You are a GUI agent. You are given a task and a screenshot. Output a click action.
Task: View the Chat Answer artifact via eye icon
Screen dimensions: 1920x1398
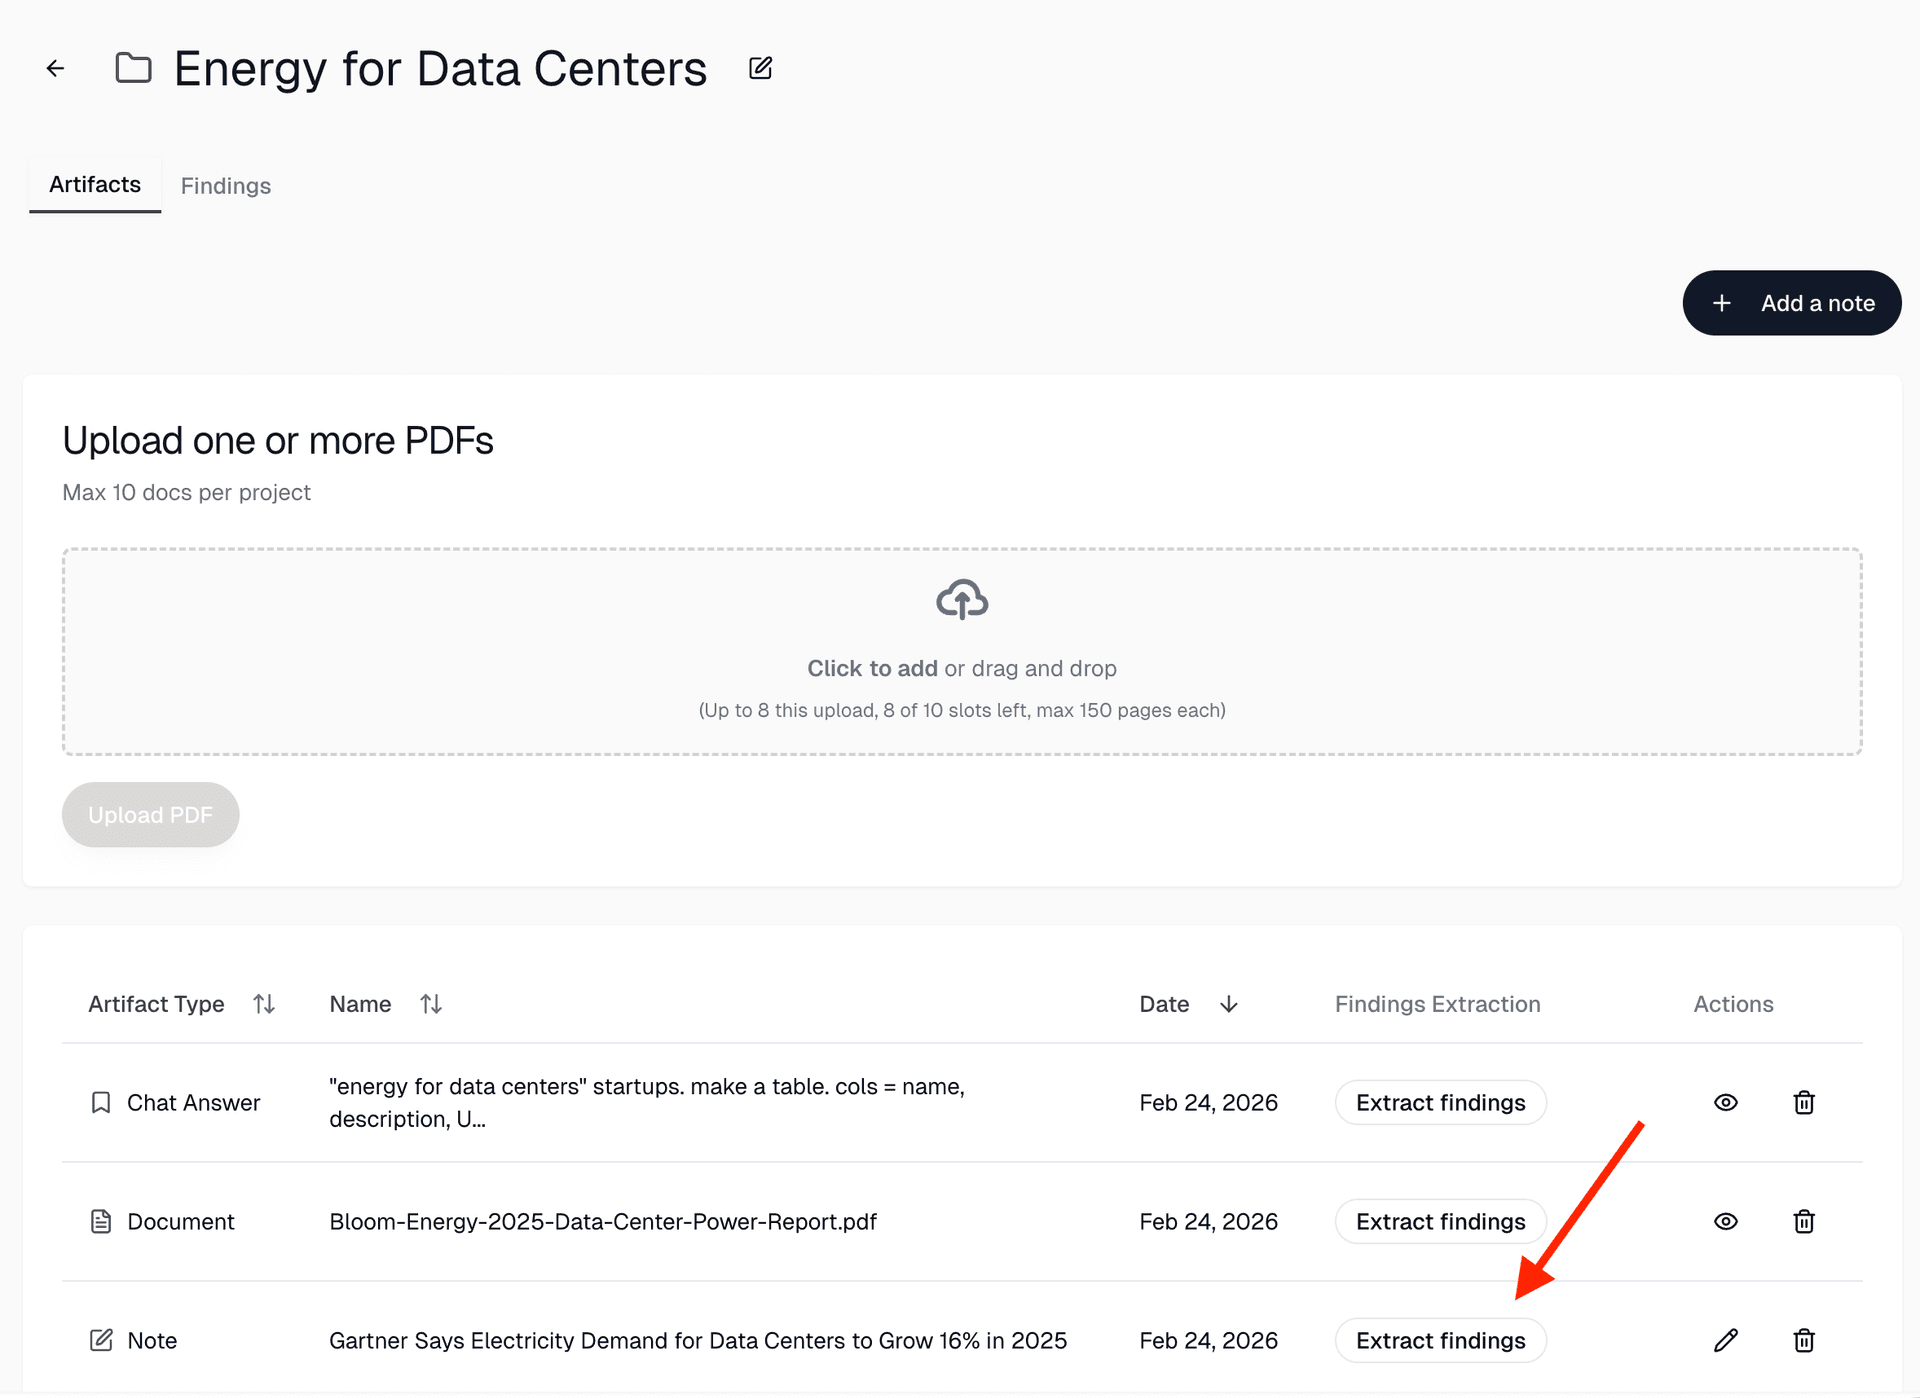pos(1725,1102)
